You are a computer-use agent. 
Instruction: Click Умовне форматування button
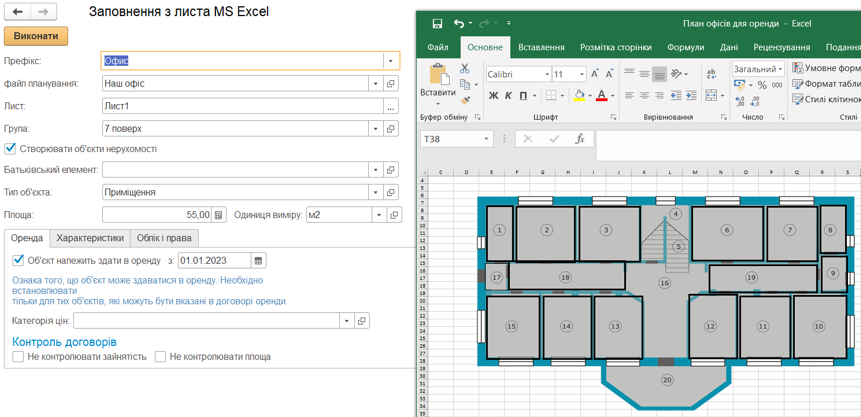tap(826, 69)
